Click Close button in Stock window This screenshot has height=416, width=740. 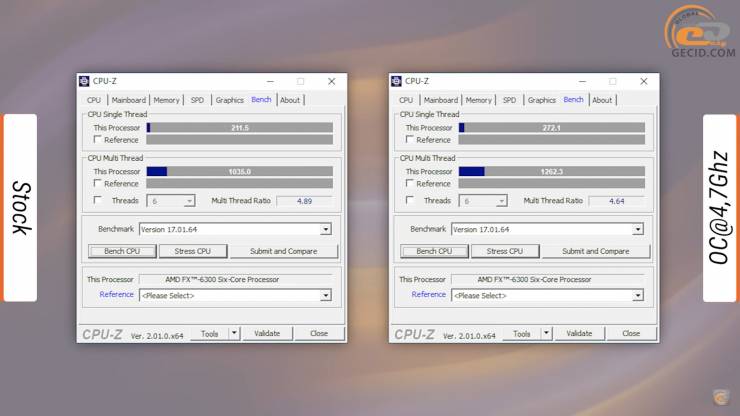pyautogui.click(x=319, y=333)
